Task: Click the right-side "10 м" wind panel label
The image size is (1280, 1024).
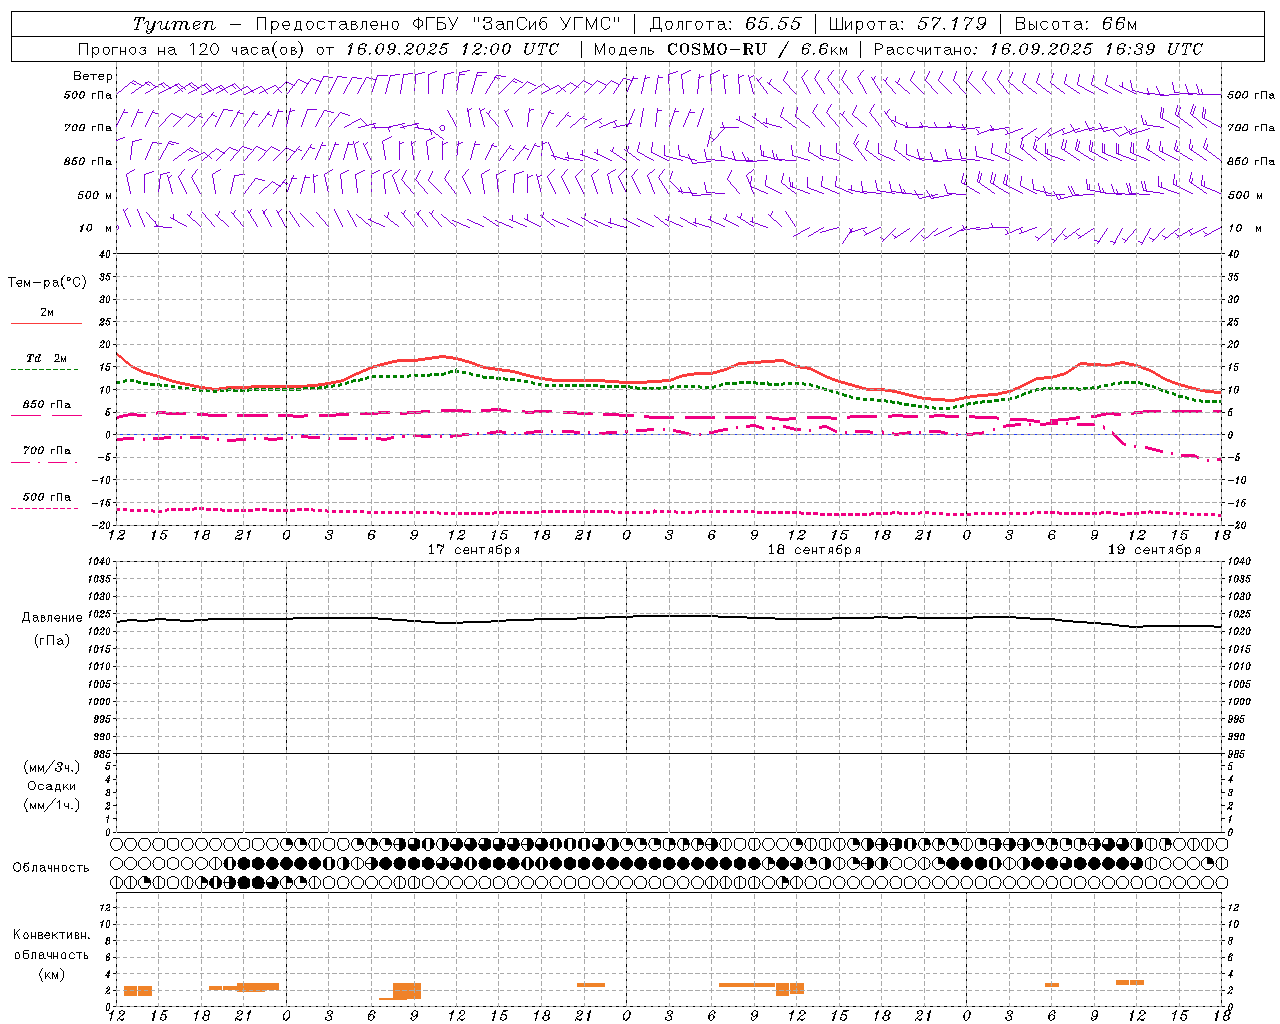Action: tap(1244, 228)
